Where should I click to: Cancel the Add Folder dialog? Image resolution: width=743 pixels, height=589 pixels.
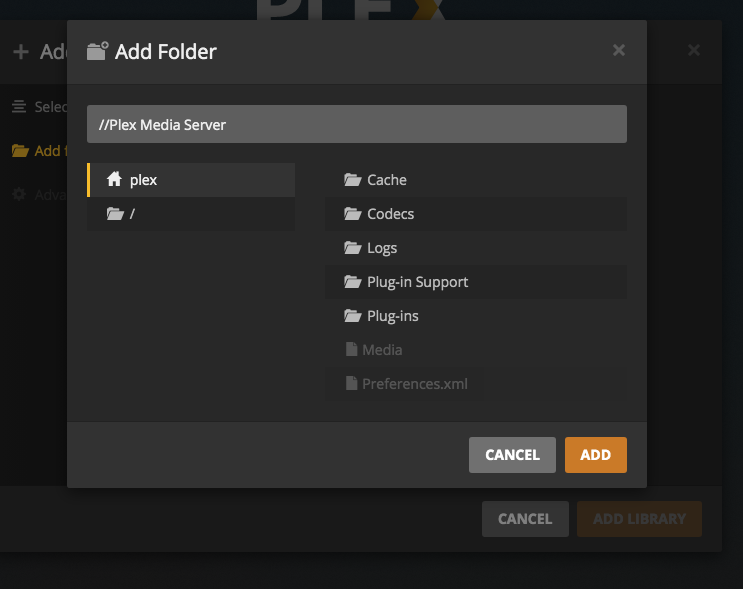(x=512, y=455)
